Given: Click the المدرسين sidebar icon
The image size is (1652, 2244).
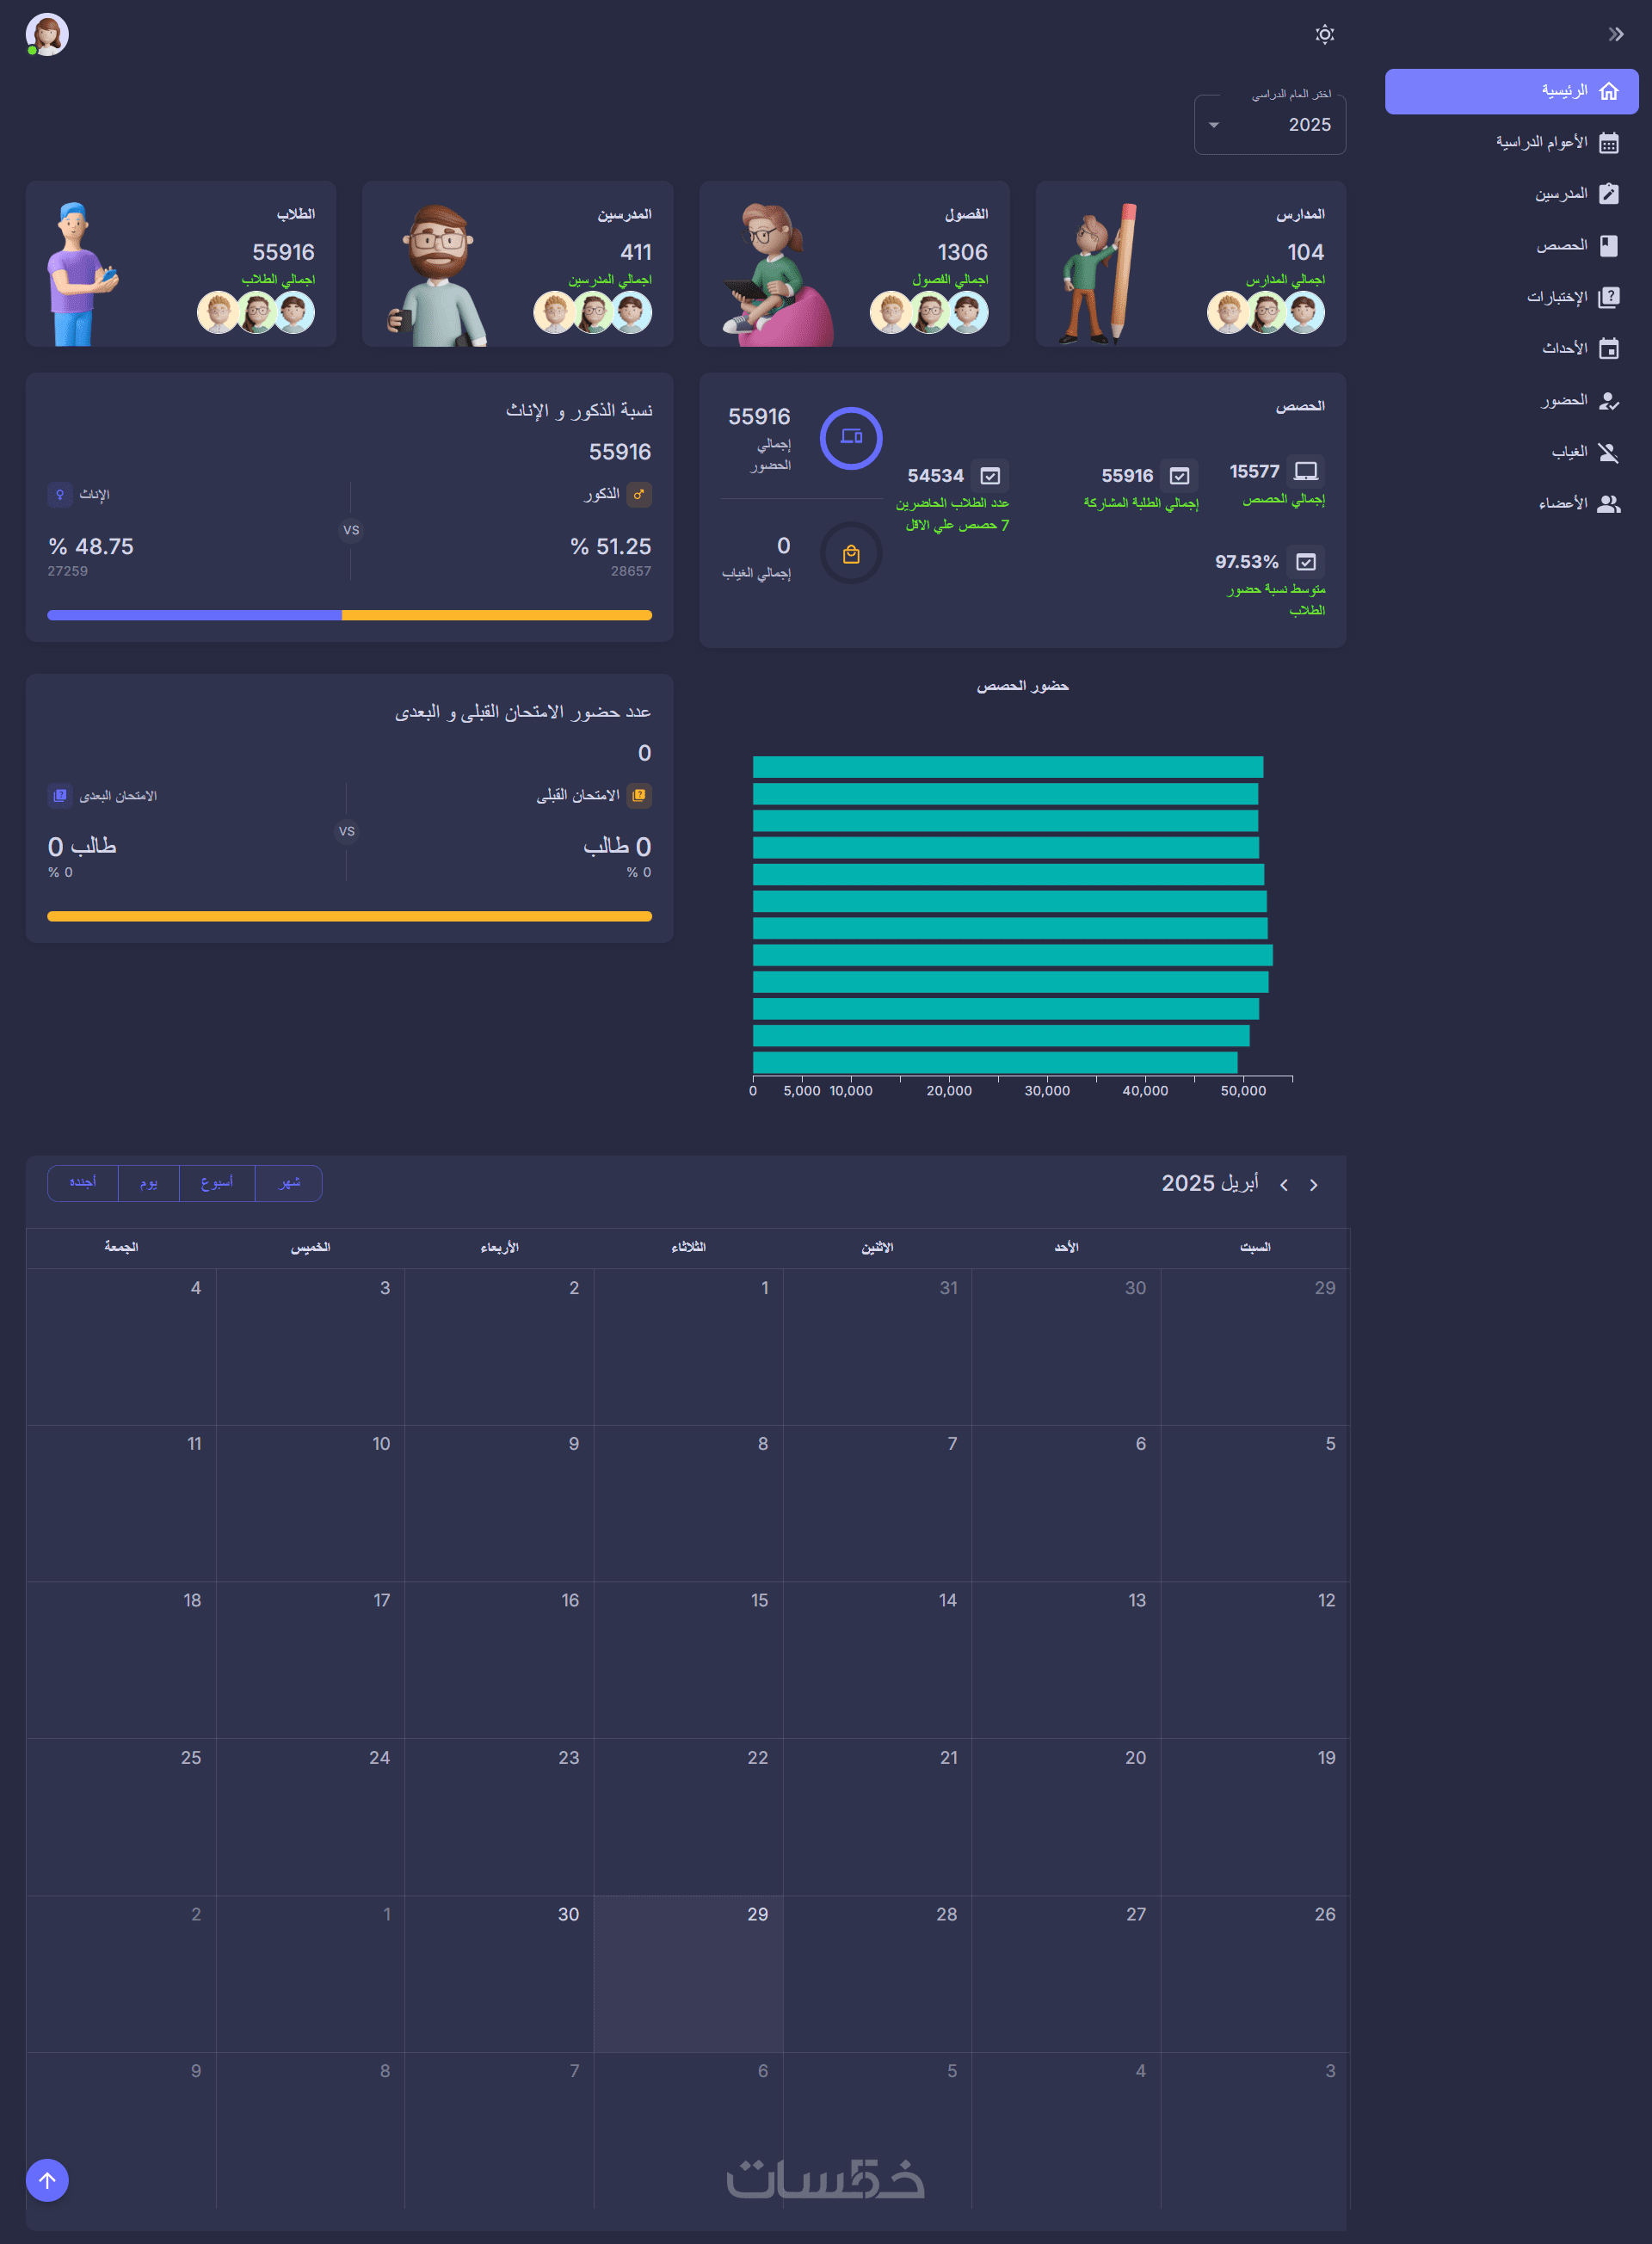Looking at the screenshot, I should (x=1608, y=194).
